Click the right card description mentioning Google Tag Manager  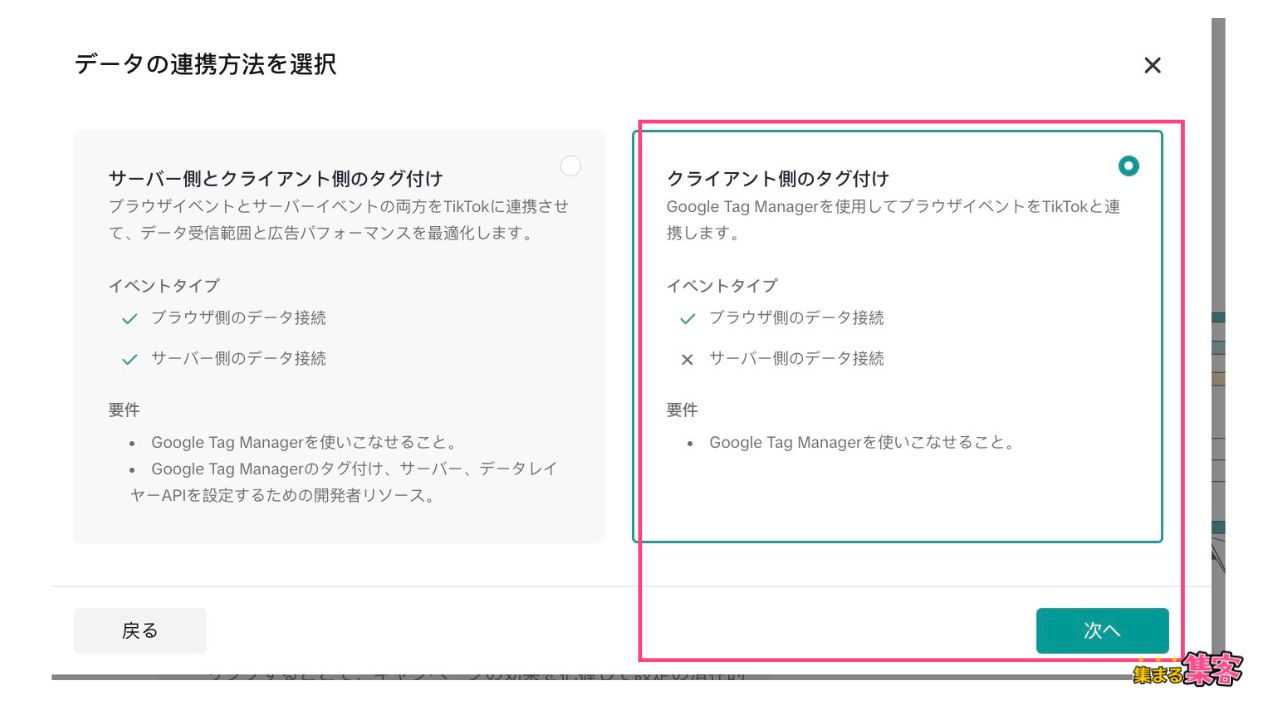pos(893,220)
